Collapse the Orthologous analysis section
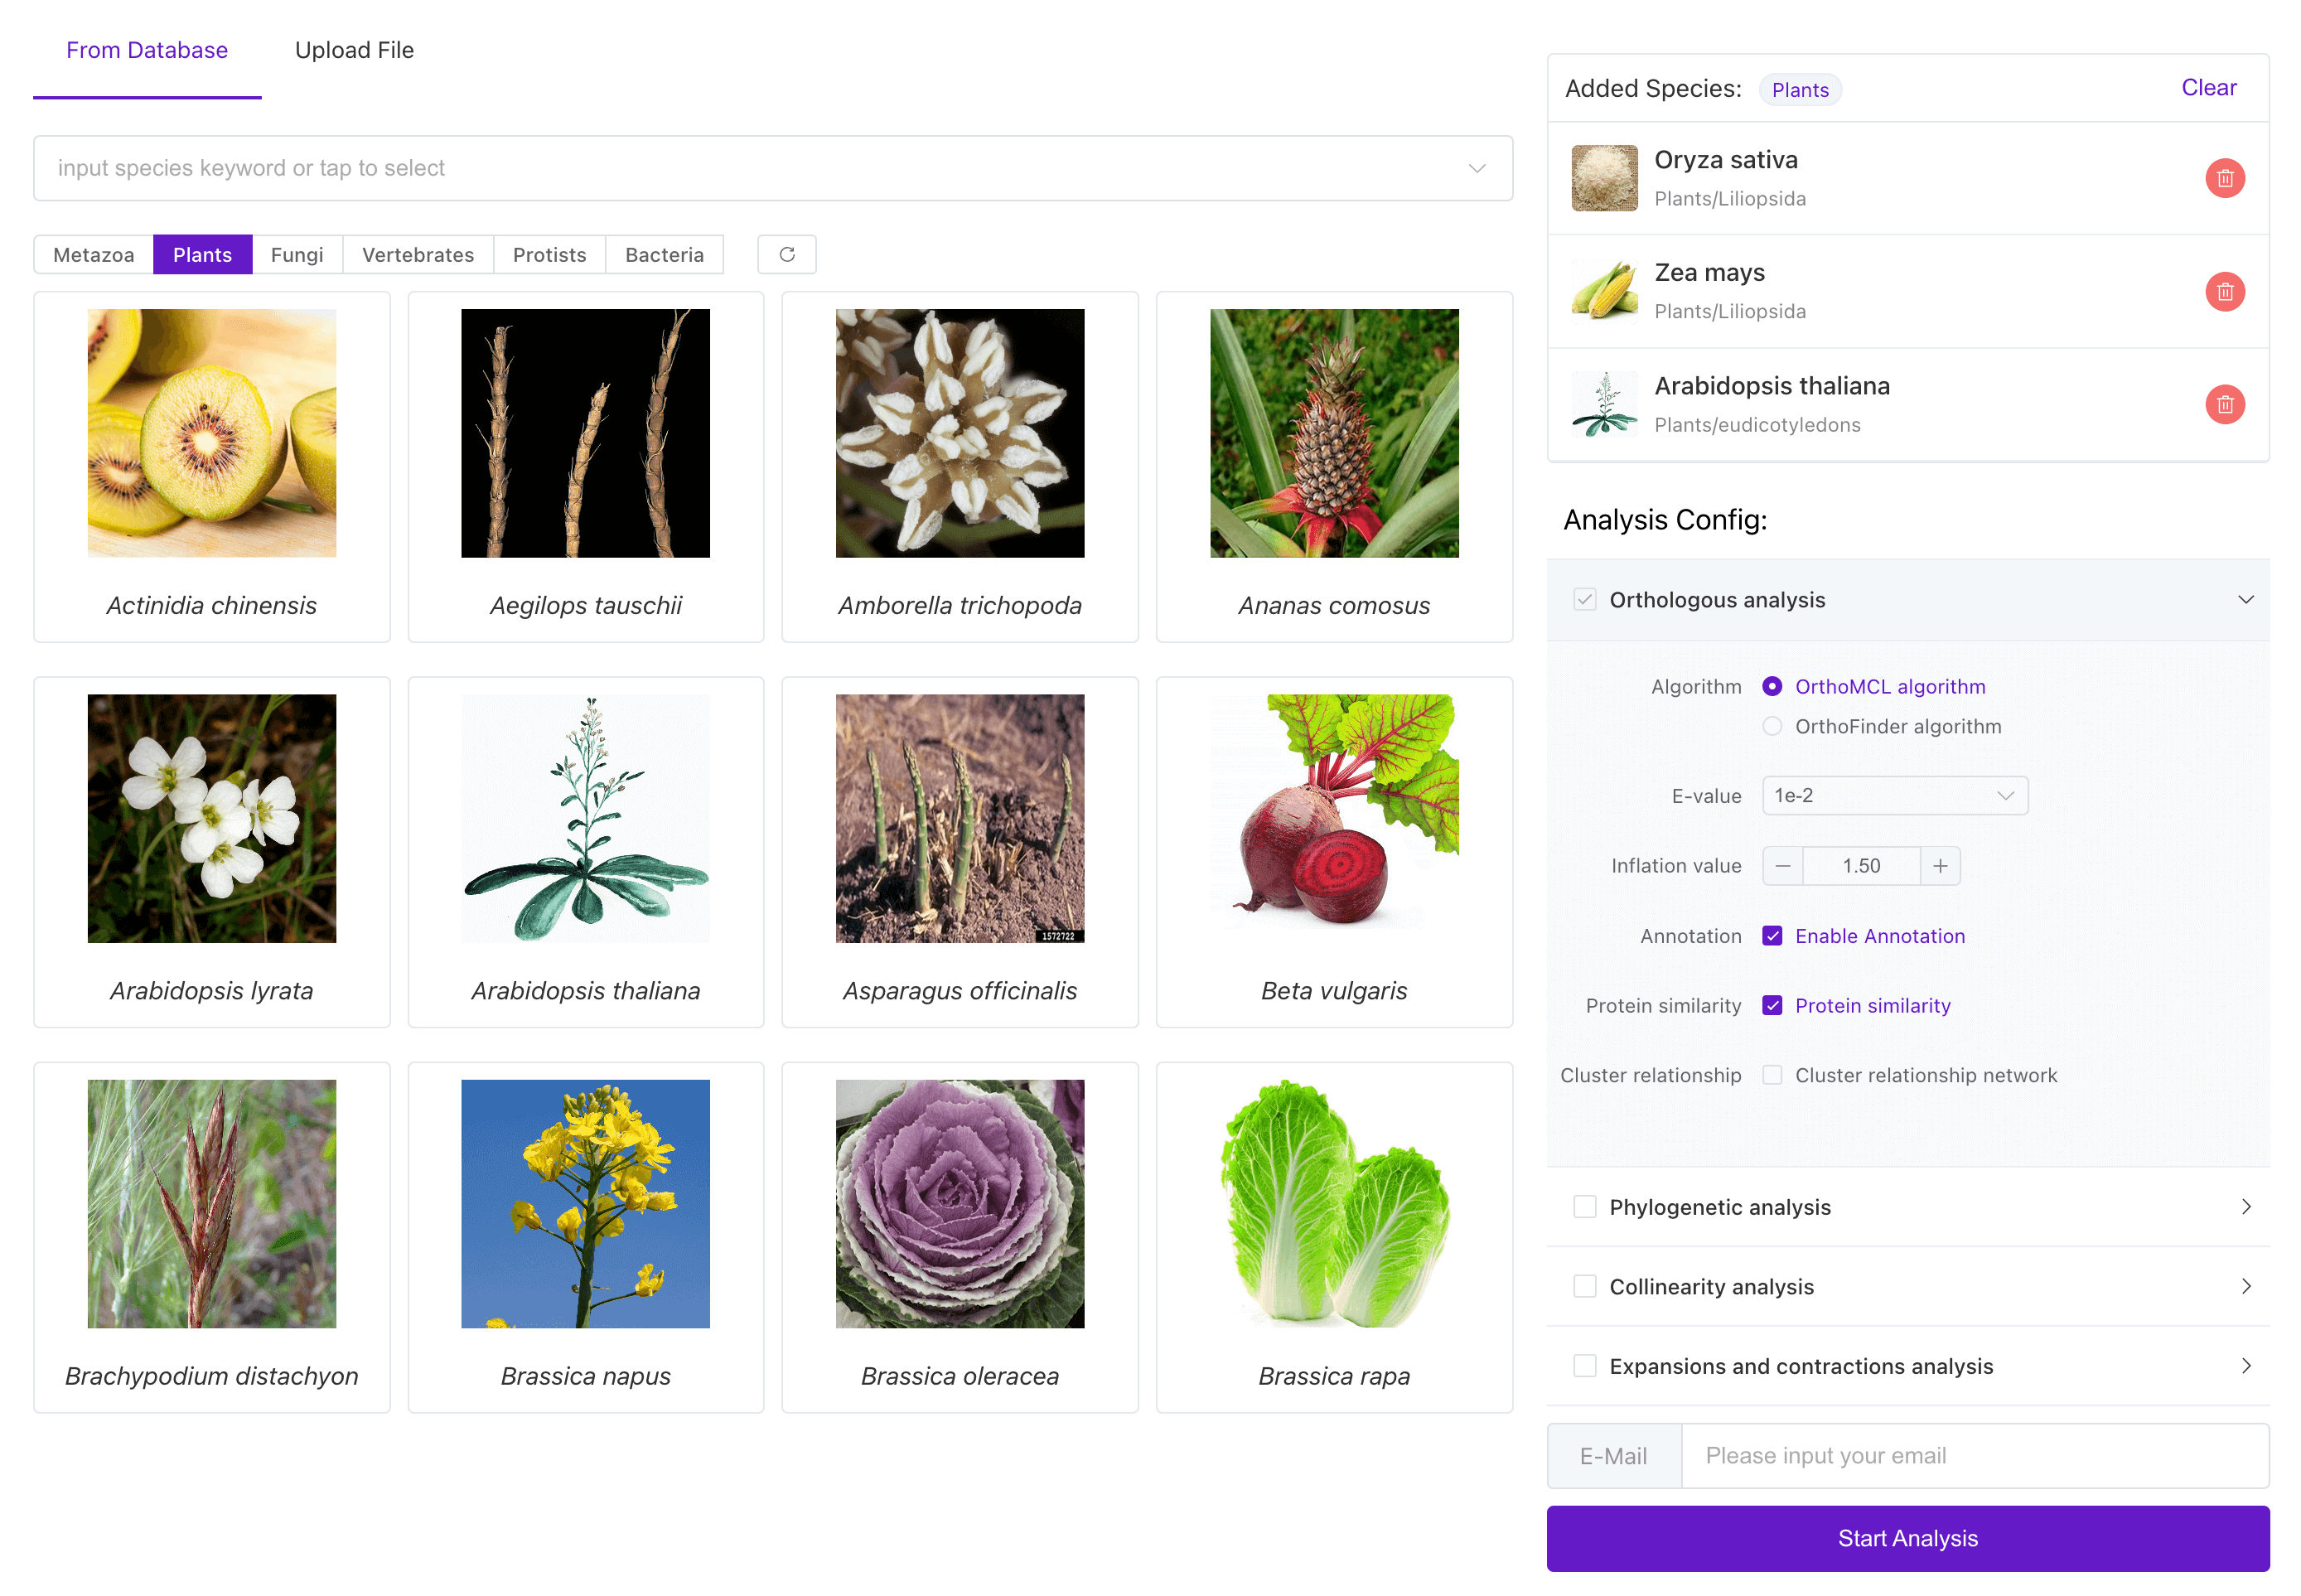2301x1596 pixels. [2245, 600]
